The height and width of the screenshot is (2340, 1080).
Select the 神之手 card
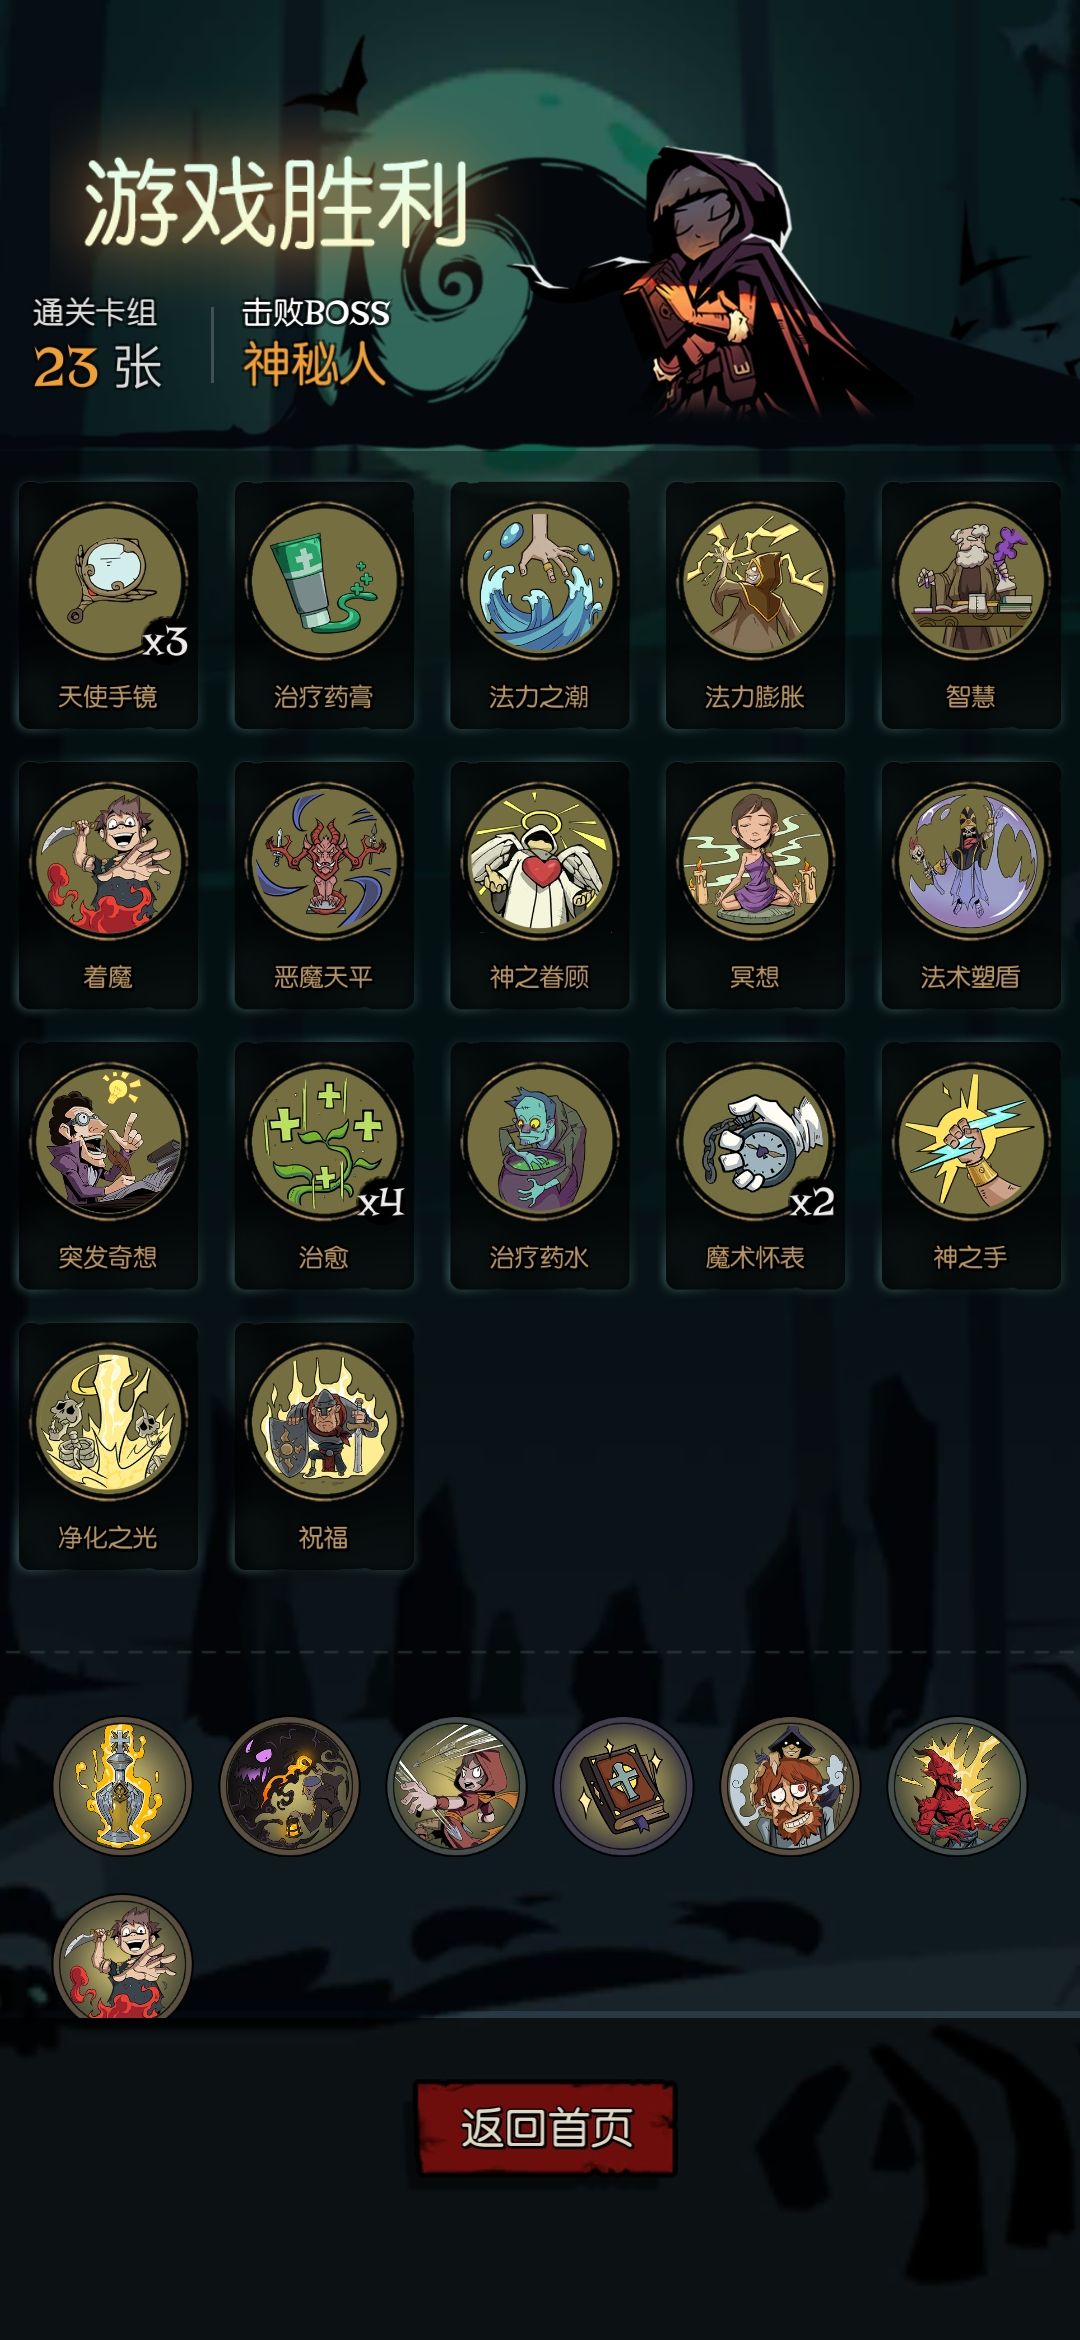[971, 1166]
